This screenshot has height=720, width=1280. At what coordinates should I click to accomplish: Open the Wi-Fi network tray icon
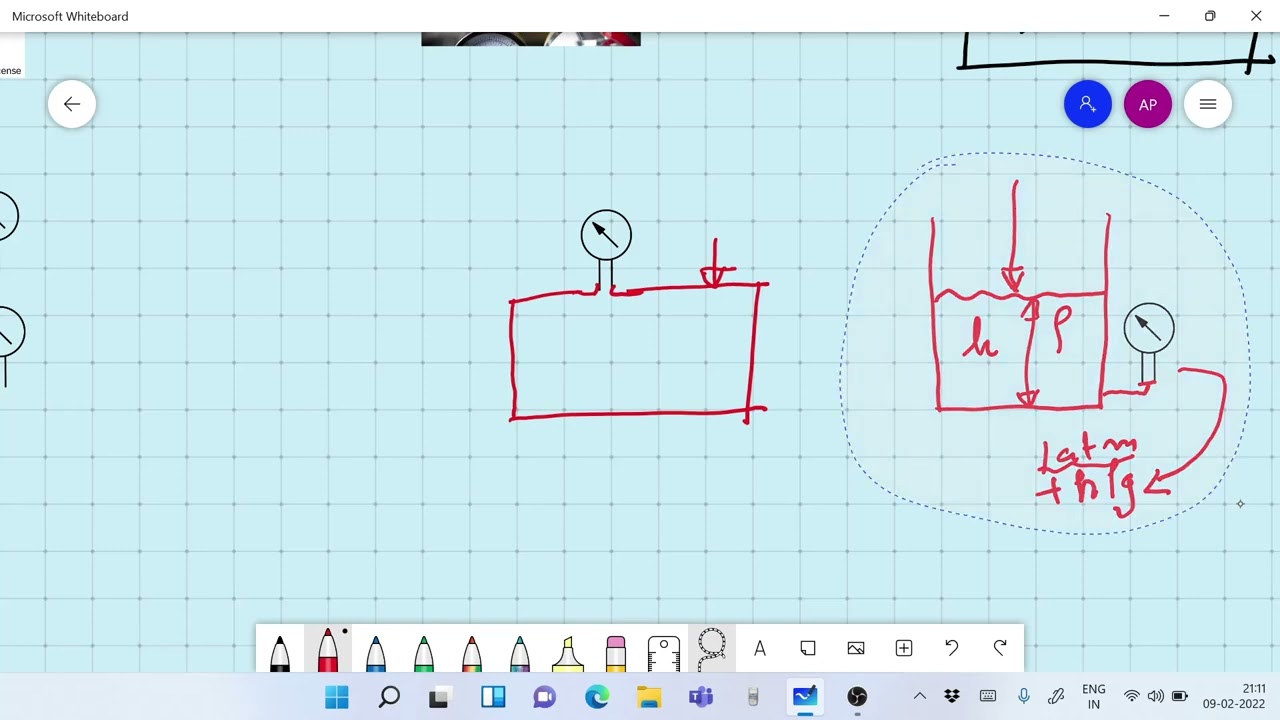tap(1131, 697)
